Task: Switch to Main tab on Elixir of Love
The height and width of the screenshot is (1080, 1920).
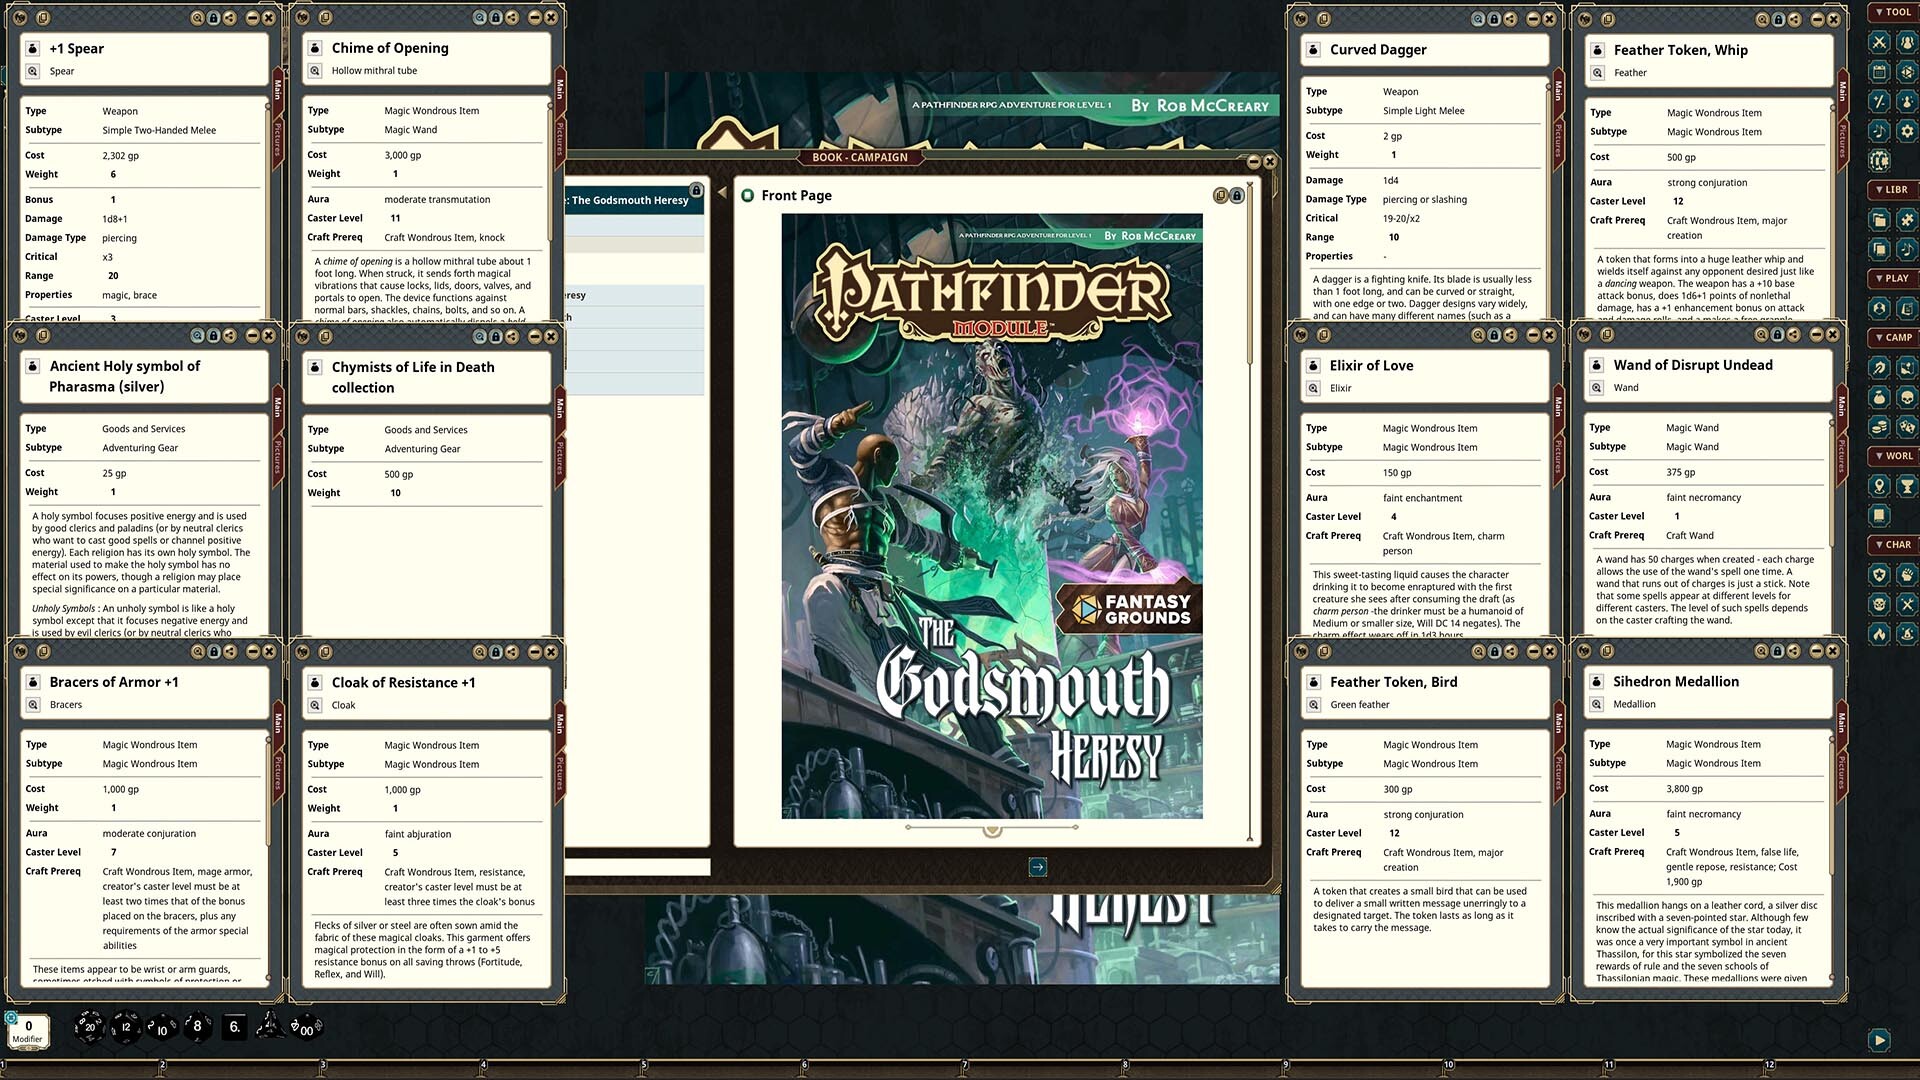Action: 1558,406
